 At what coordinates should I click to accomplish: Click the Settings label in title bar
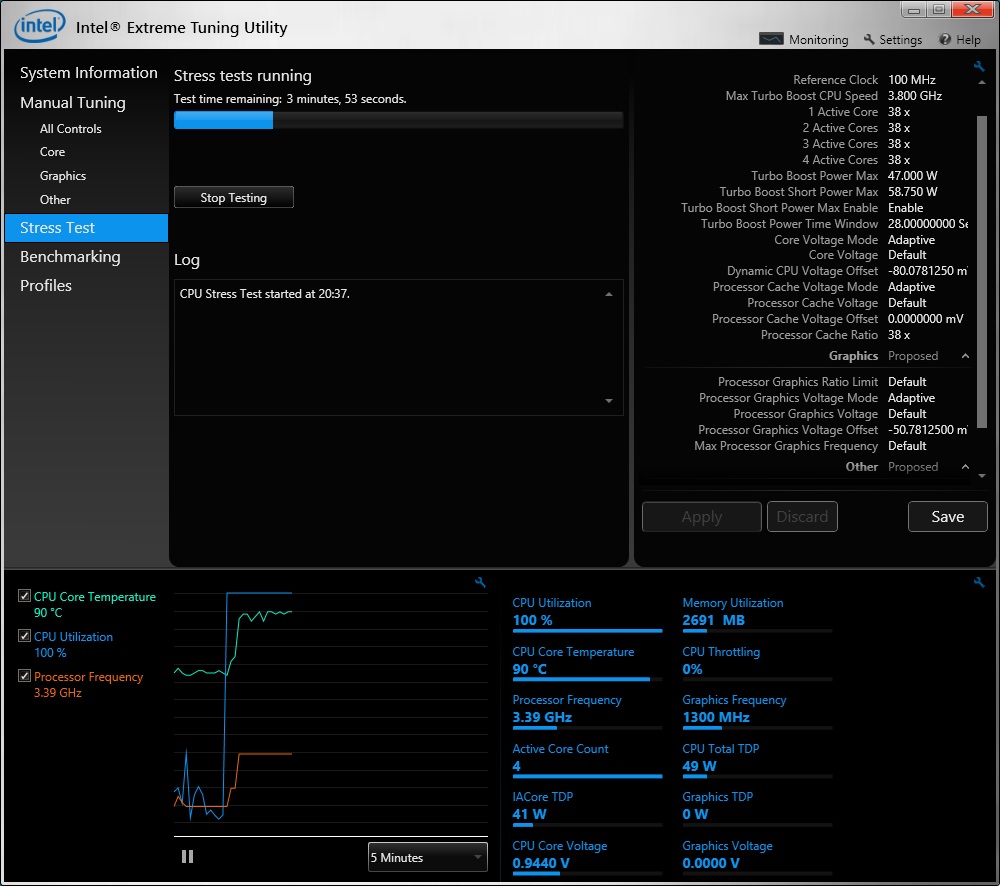click(901, 40)
